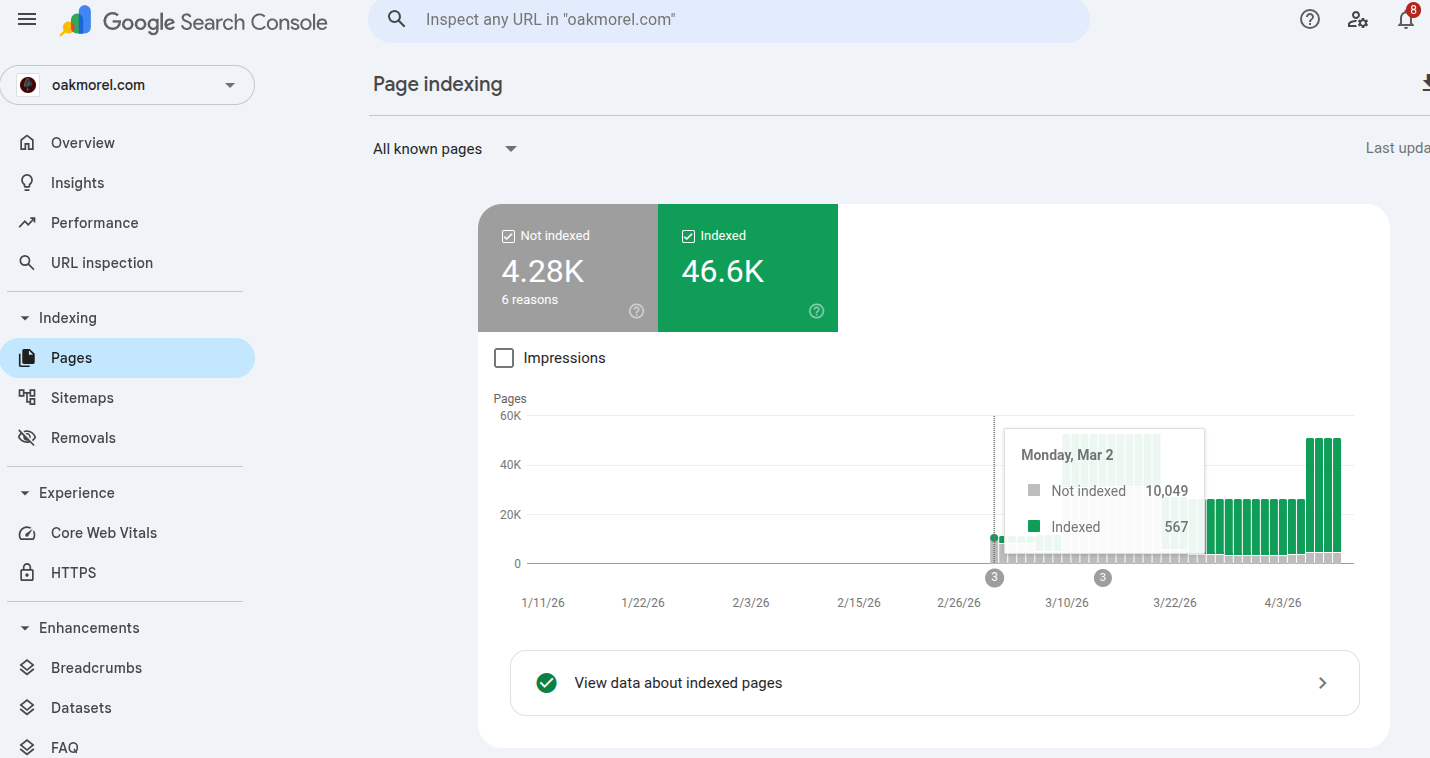Click the FAQ layers icon
Image resolution: width=1430 pixels, height=758 pixels.
27,748
